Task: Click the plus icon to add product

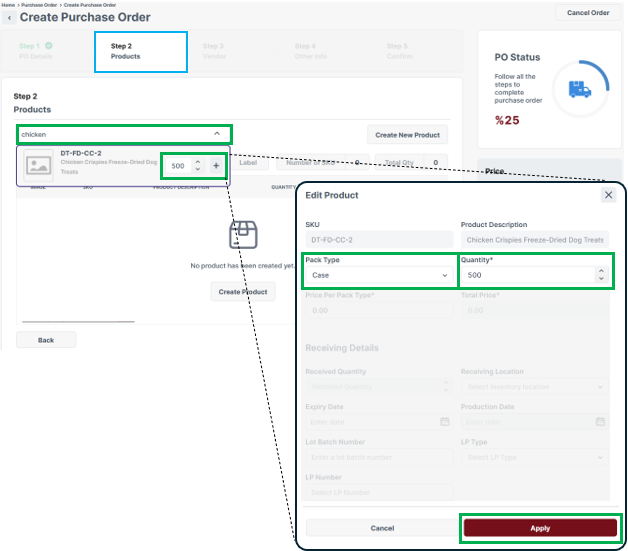Action: [216, 165]
